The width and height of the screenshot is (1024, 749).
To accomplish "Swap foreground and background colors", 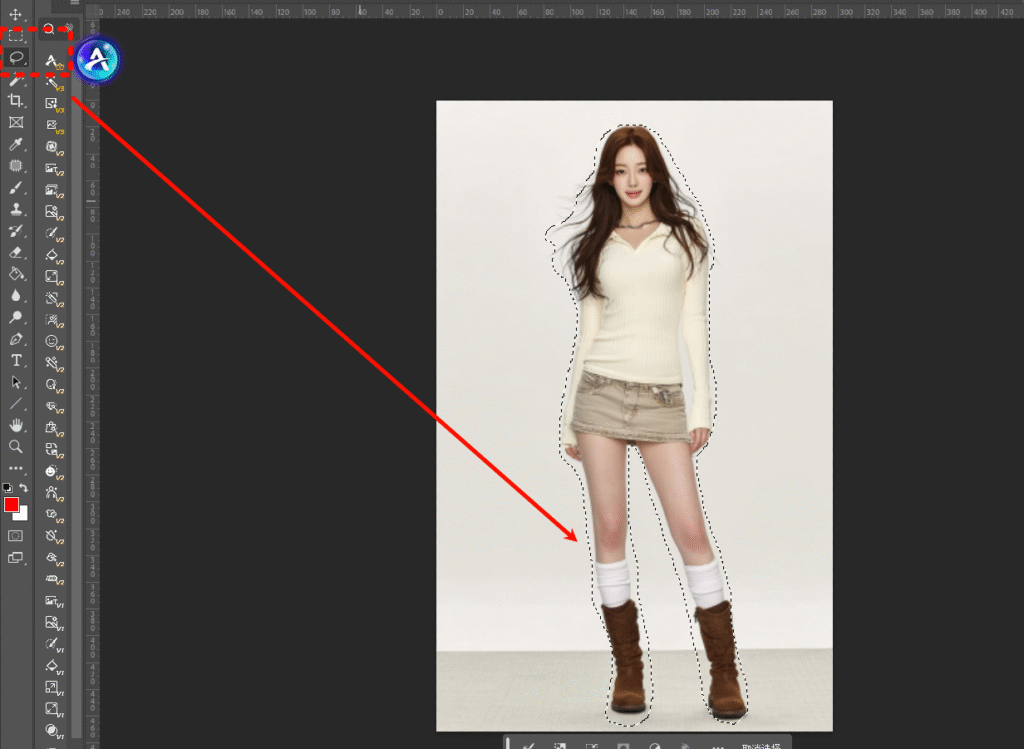I will click(24, 488).
